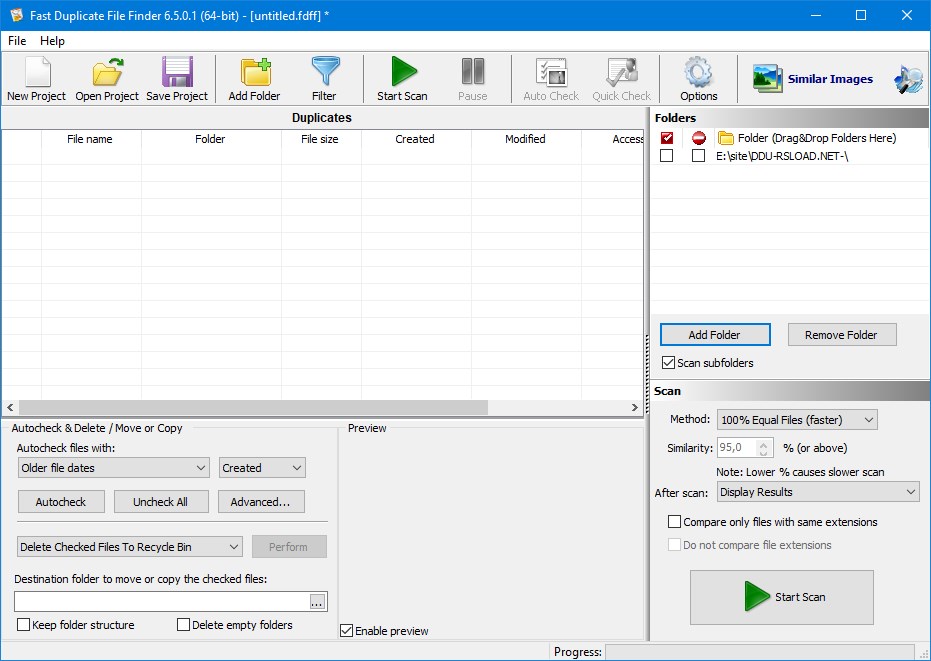Click the Uncheck All button
Screen dimensions: 931x661
coord(160,502)
